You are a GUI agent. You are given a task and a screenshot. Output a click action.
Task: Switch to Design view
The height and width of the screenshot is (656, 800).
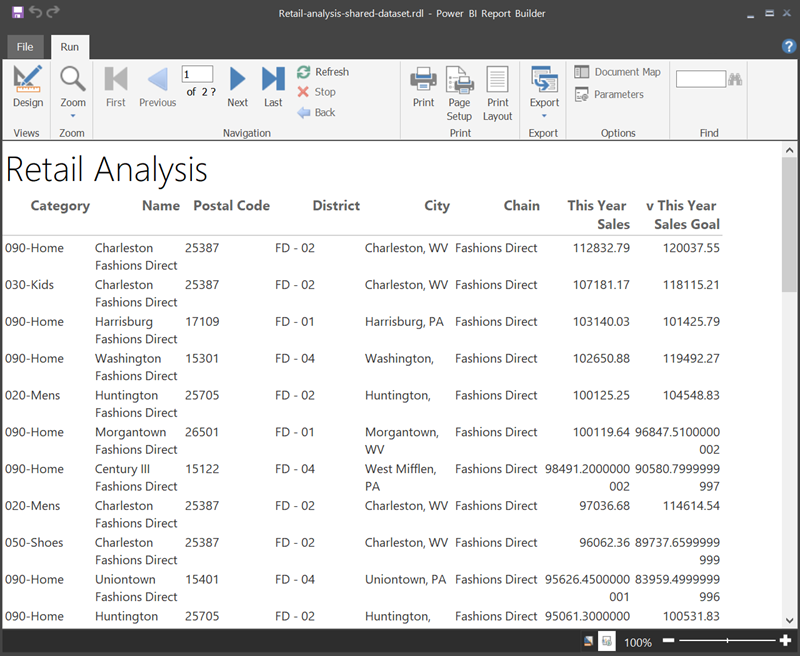tap(28, 86)
